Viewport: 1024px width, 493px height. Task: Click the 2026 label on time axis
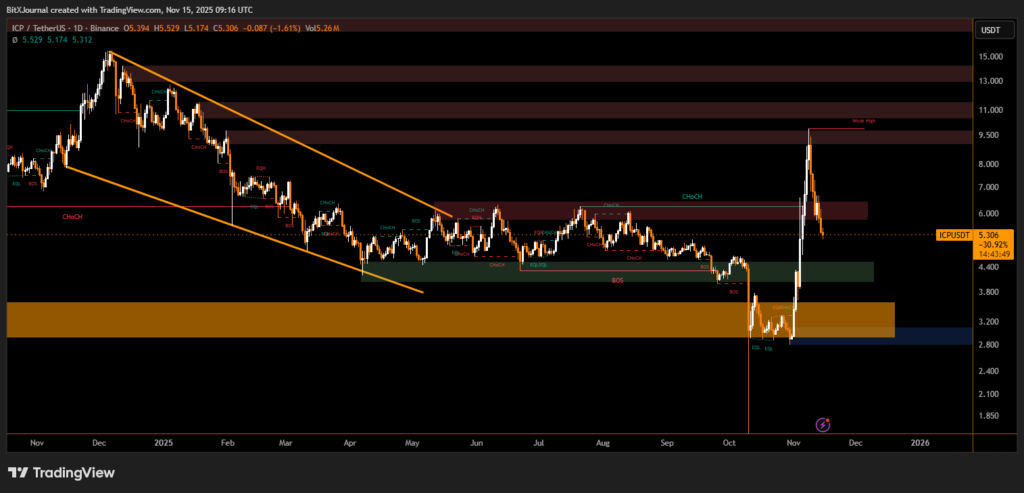pos(920,440)
